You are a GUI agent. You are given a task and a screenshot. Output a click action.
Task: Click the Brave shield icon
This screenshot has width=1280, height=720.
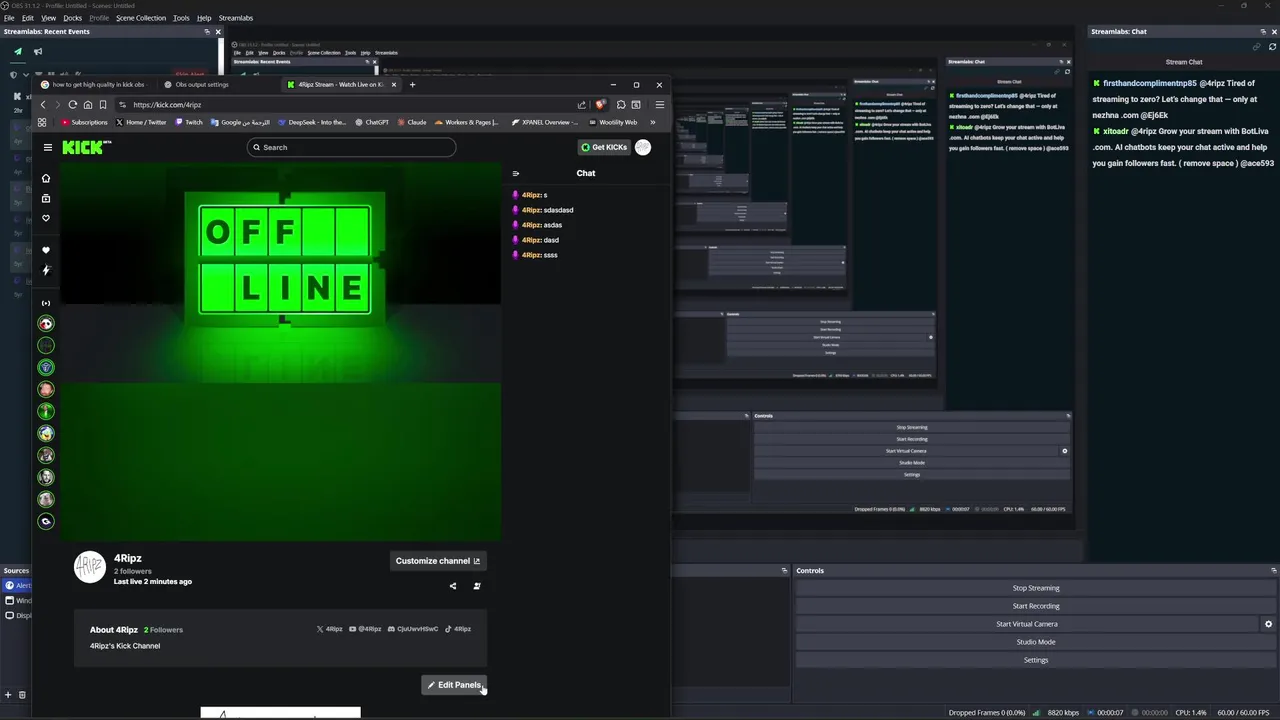click(x=600, y=104)
